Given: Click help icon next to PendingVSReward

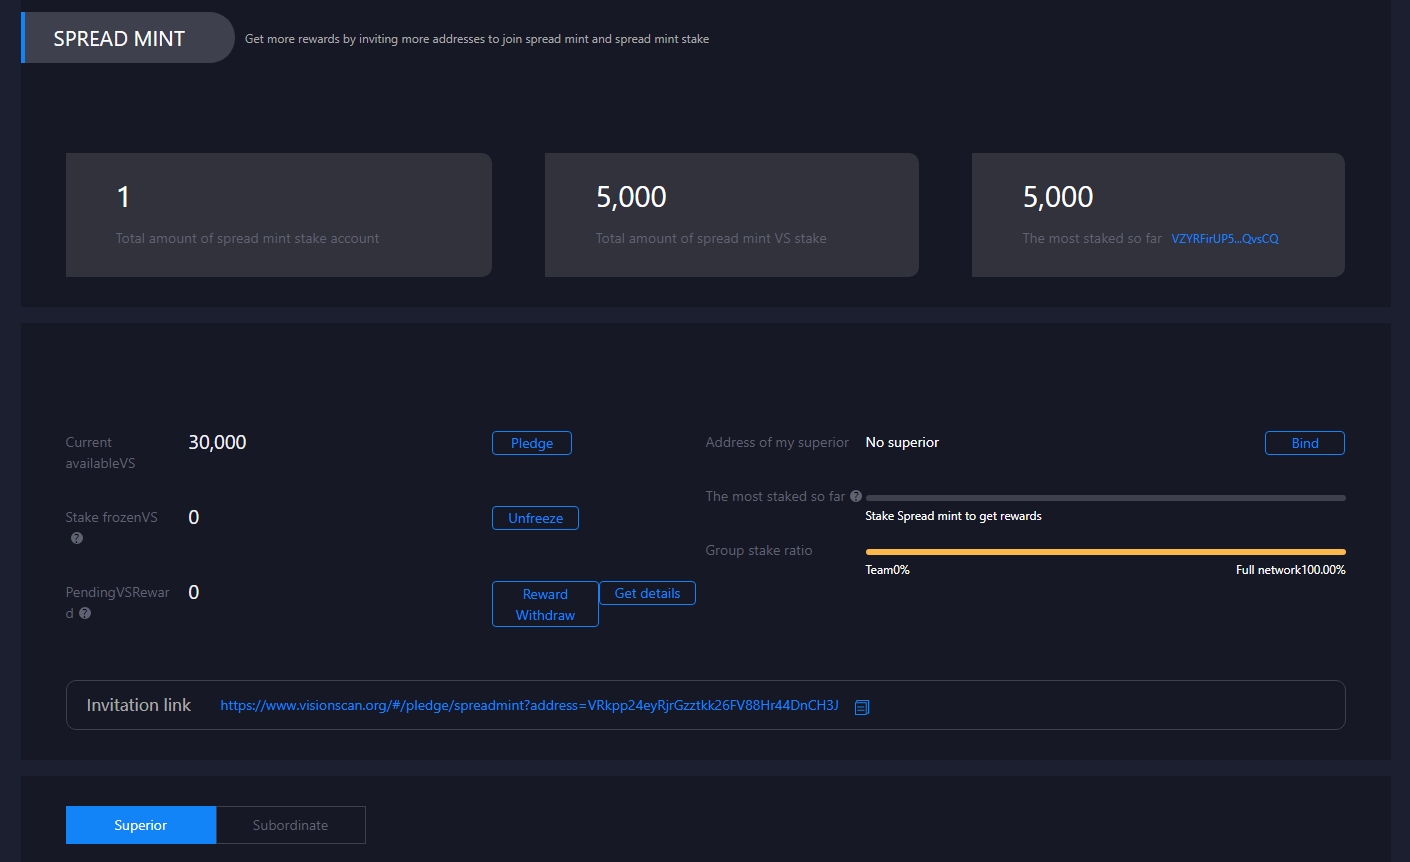Looking at the screenshot, I should click(85, 613).
